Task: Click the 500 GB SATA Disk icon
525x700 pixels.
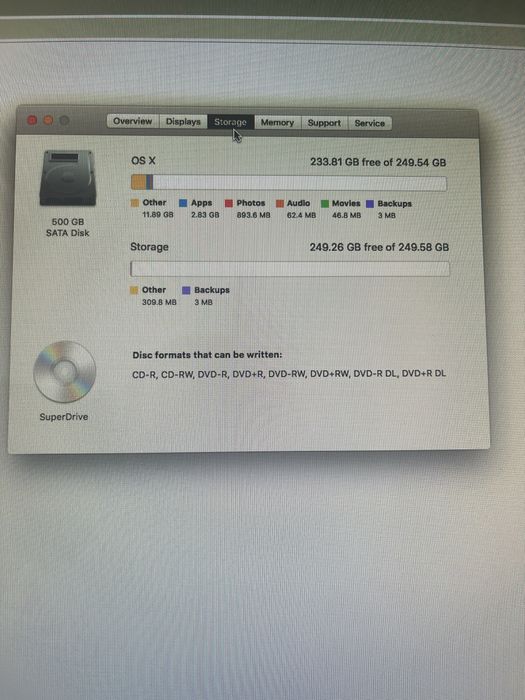Action: pyautogui.click(x=68, y=178)
